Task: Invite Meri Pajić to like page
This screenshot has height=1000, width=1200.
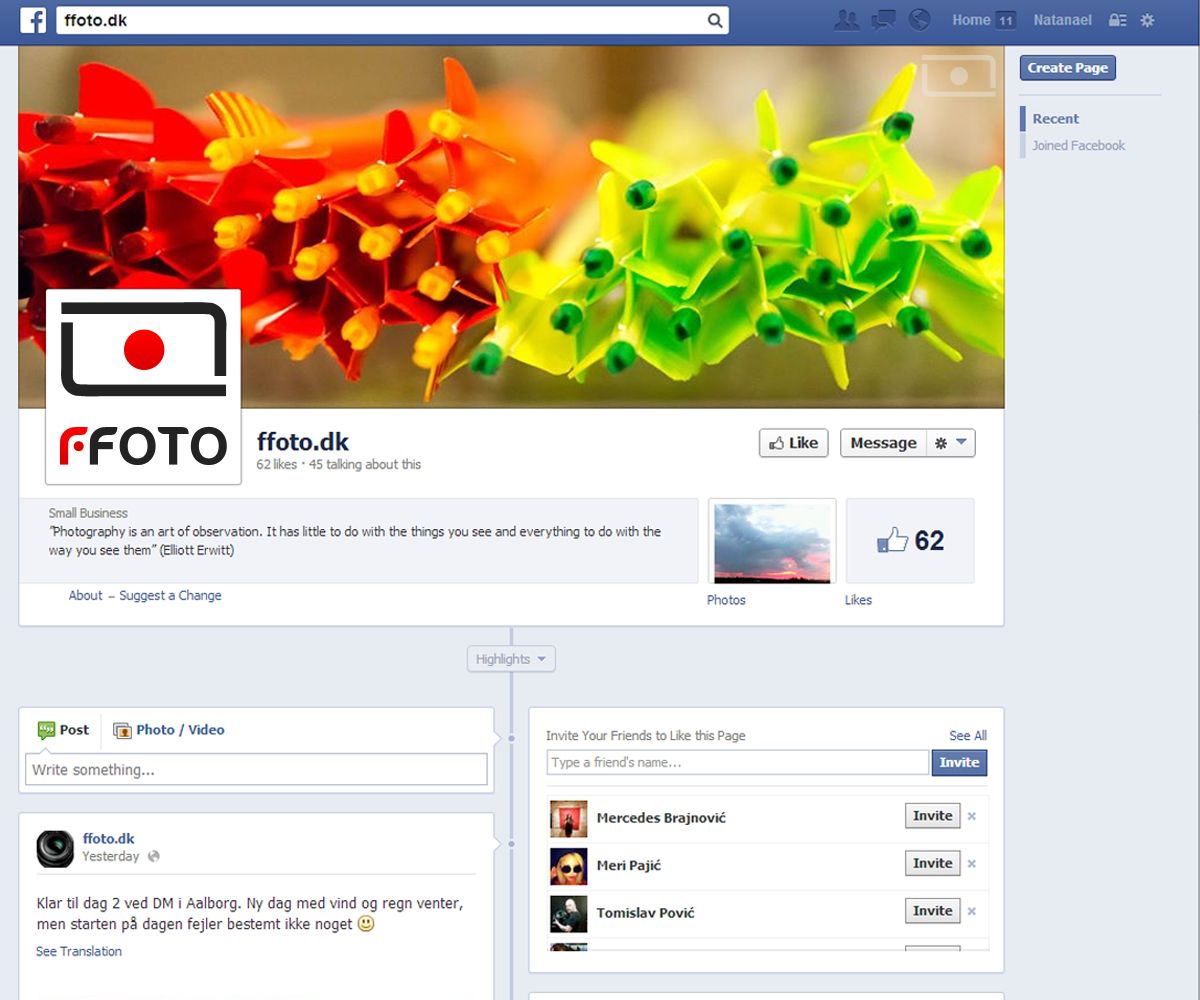Action: tap(932, 863)
